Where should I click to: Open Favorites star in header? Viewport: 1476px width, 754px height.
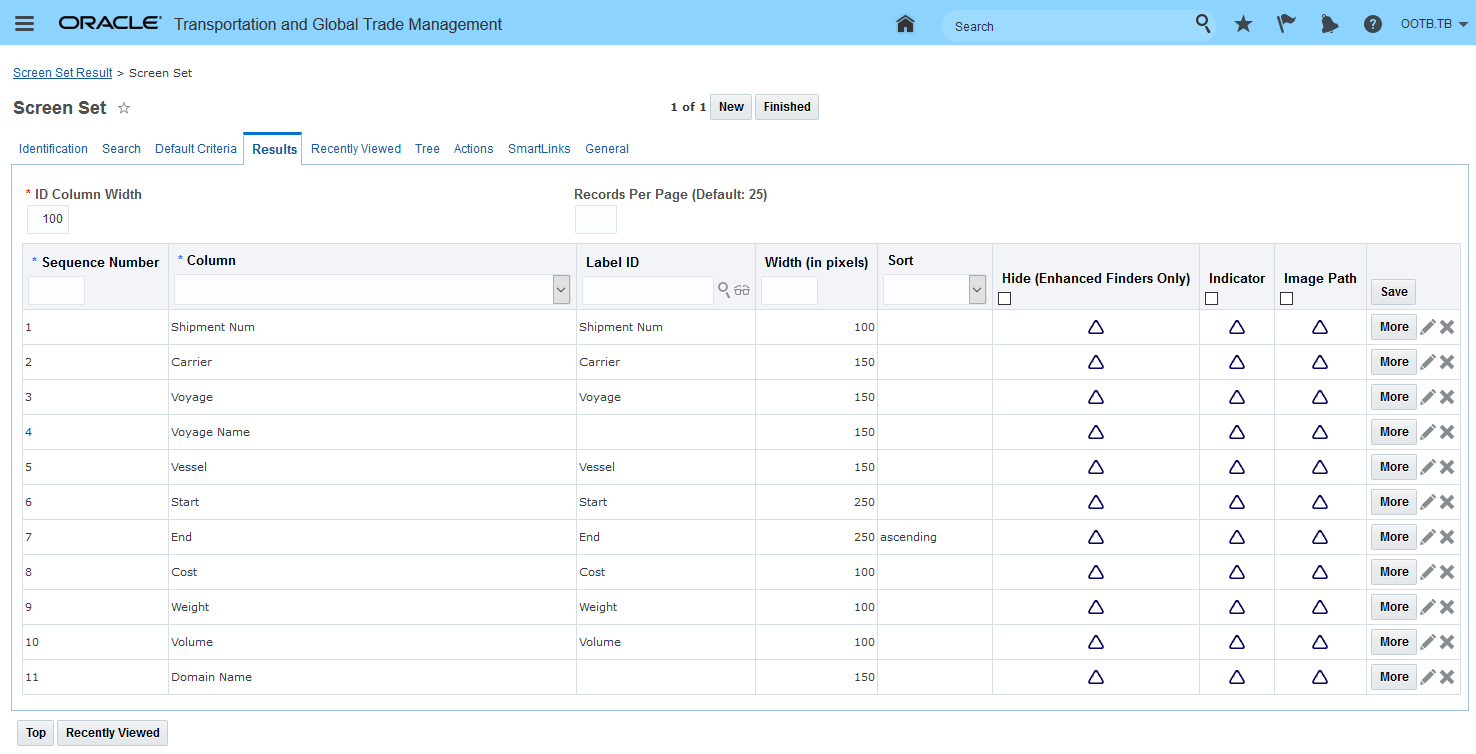[x=1243, y=24]
